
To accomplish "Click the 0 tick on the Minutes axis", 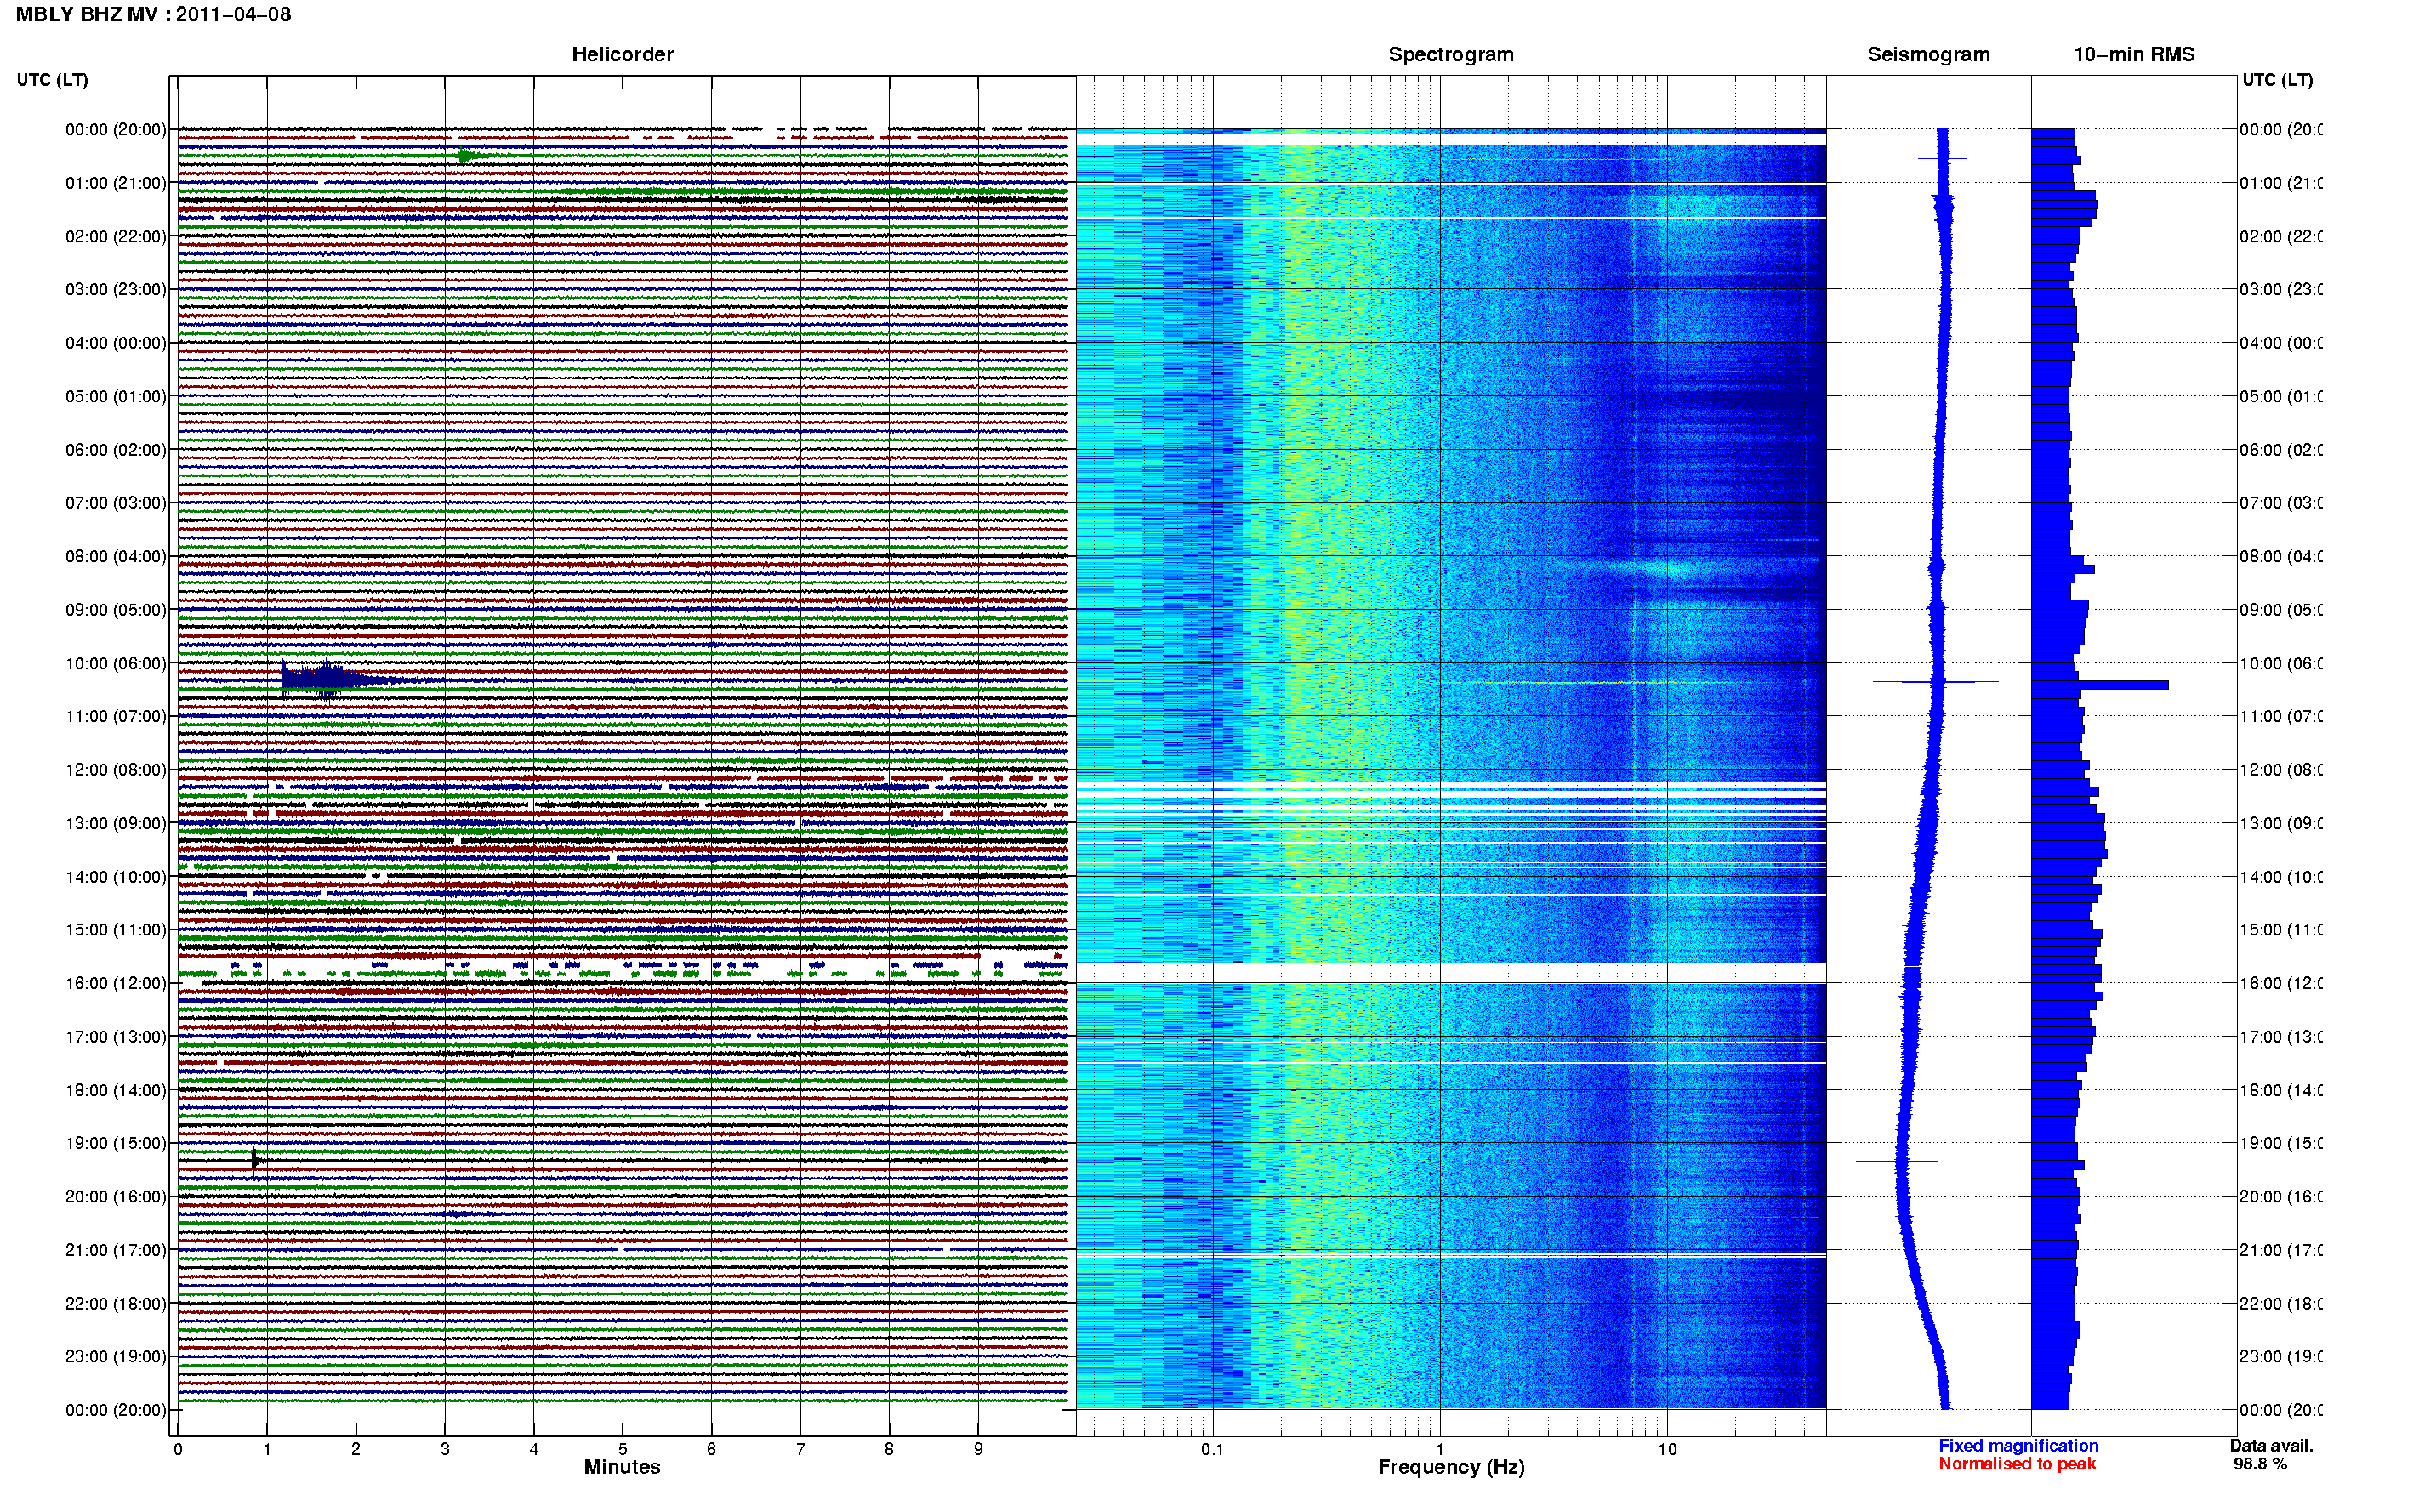I will pyautogui.click(x=178, y=1449).
